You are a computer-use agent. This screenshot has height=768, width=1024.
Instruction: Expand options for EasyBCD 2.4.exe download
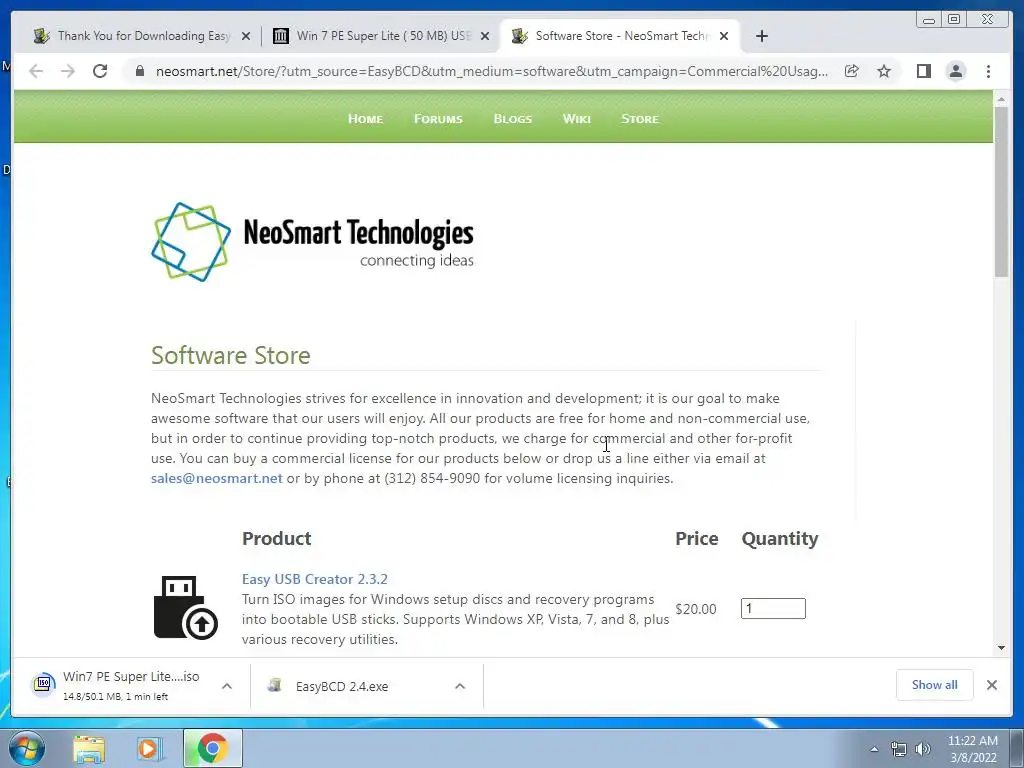[x=460, y=686]
